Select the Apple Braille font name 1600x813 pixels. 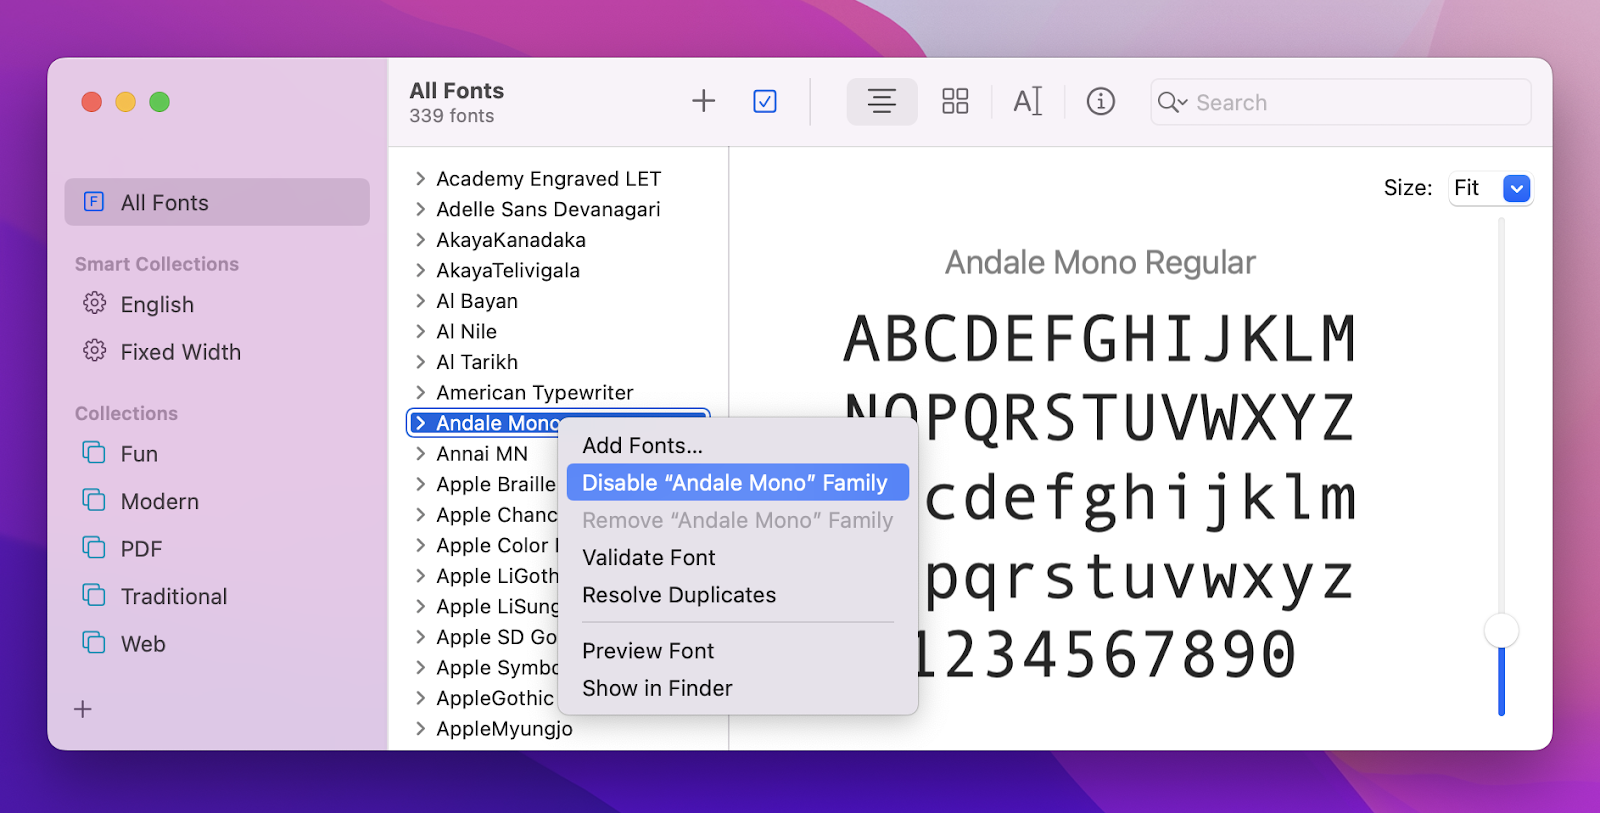pos(496,484)
